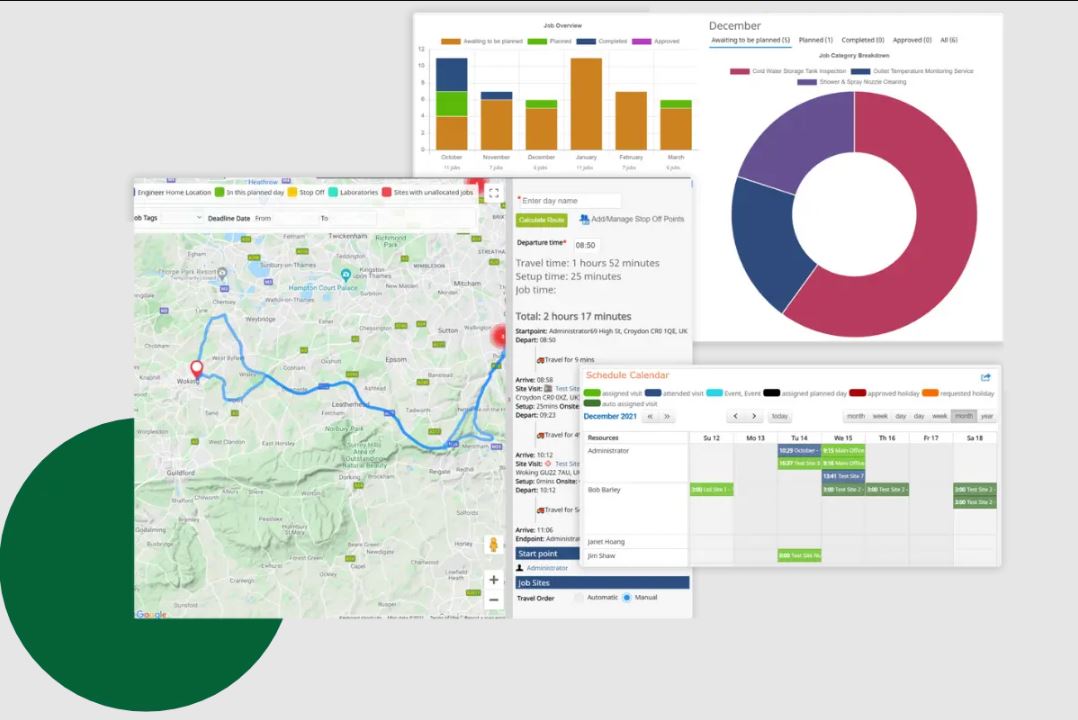Screen dimensions: 1078x720
Task: Zoom out using the map minus icon
Action: click(x=493, y=600)
